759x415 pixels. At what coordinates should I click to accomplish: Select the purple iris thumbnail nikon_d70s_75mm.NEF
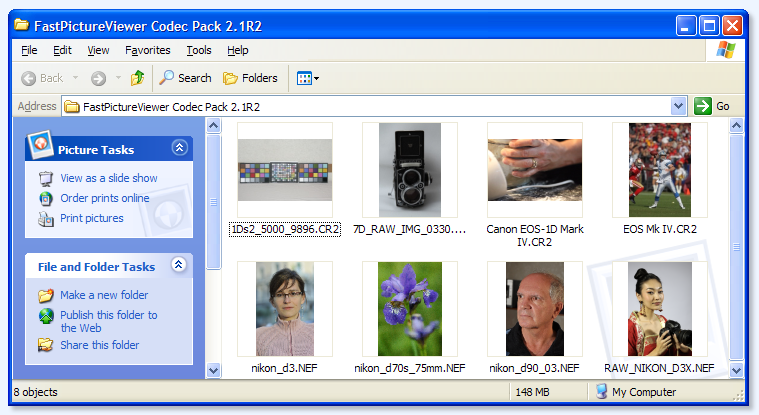[410, 309]
